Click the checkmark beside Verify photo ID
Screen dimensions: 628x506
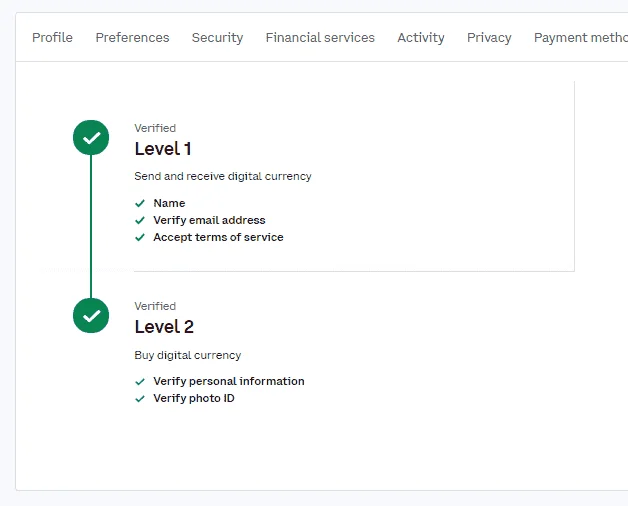[140, 399]
